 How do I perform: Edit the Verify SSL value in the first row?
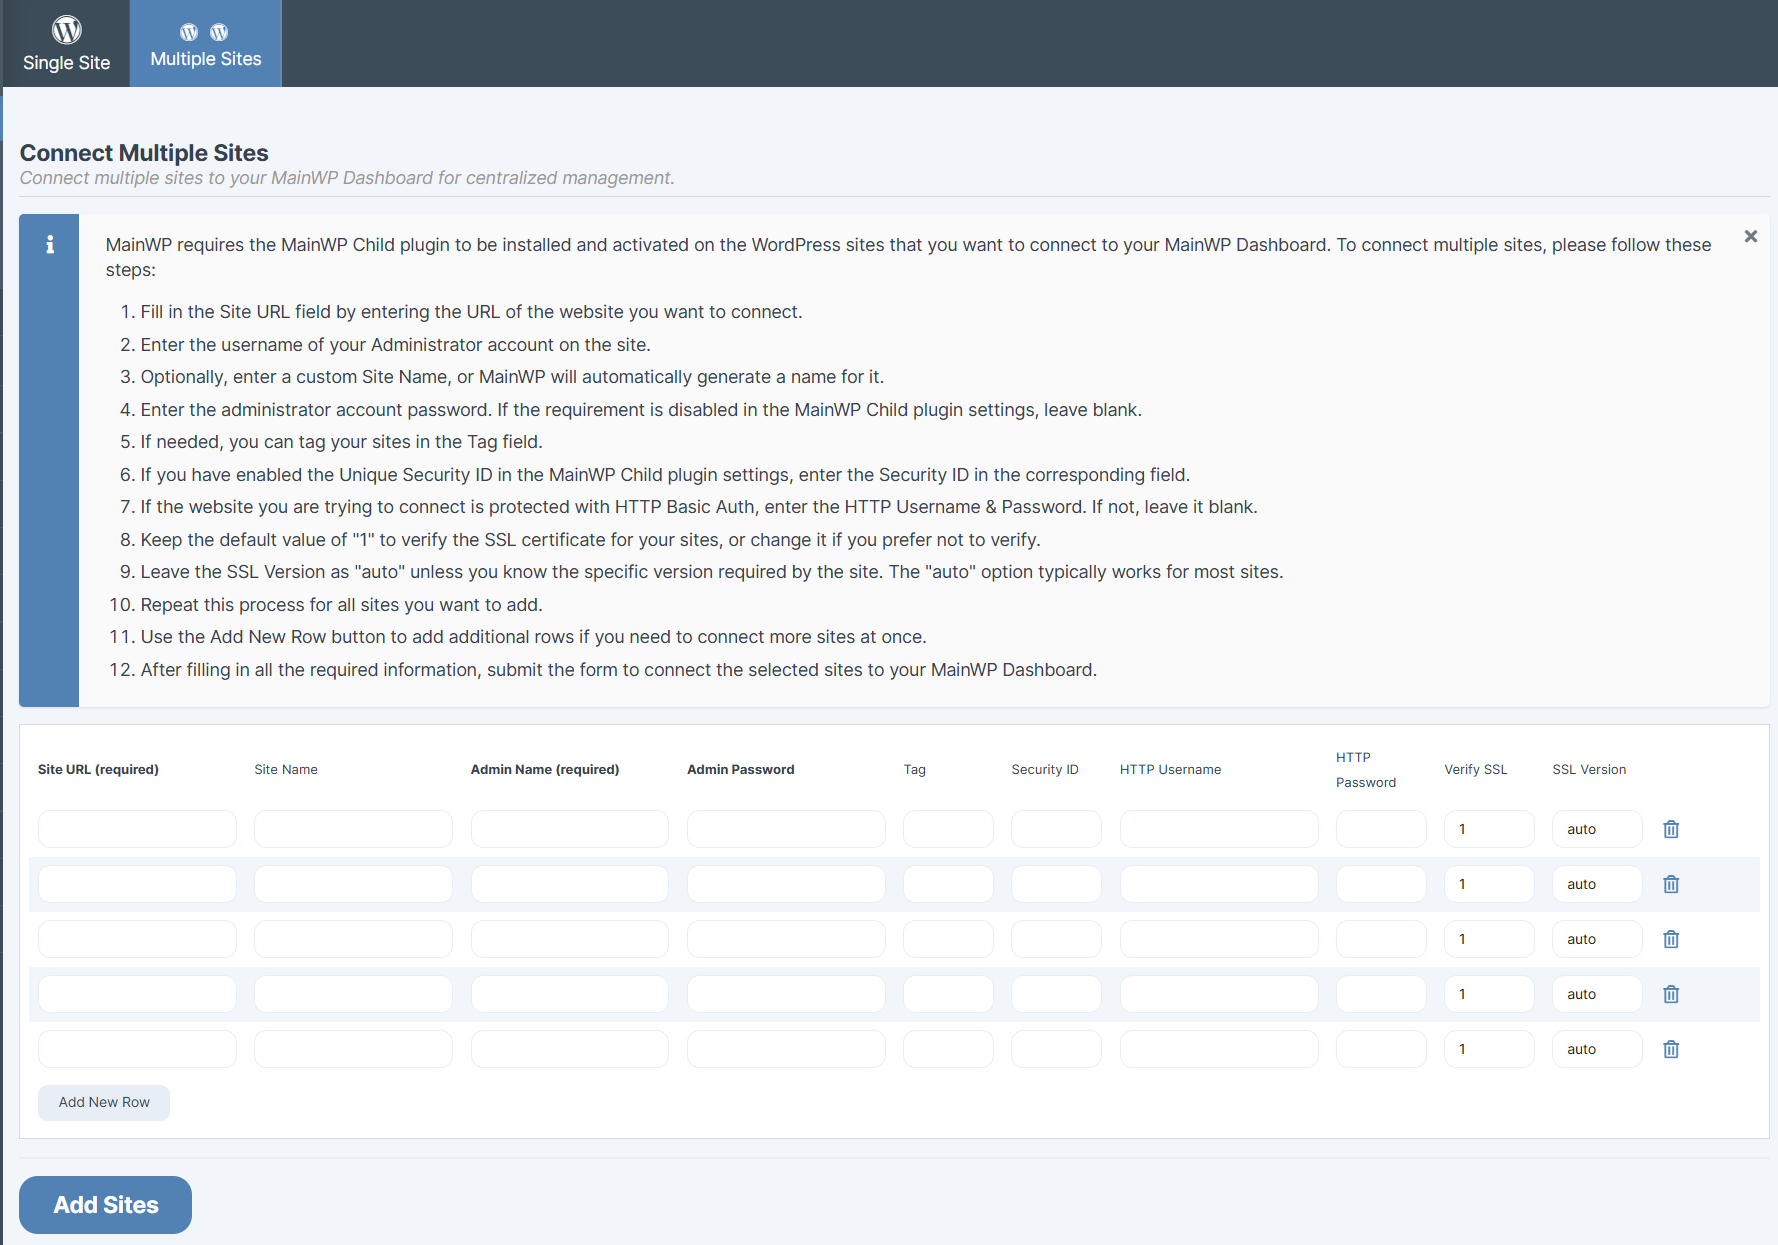pyautogui.click(x=1489, y=828)
